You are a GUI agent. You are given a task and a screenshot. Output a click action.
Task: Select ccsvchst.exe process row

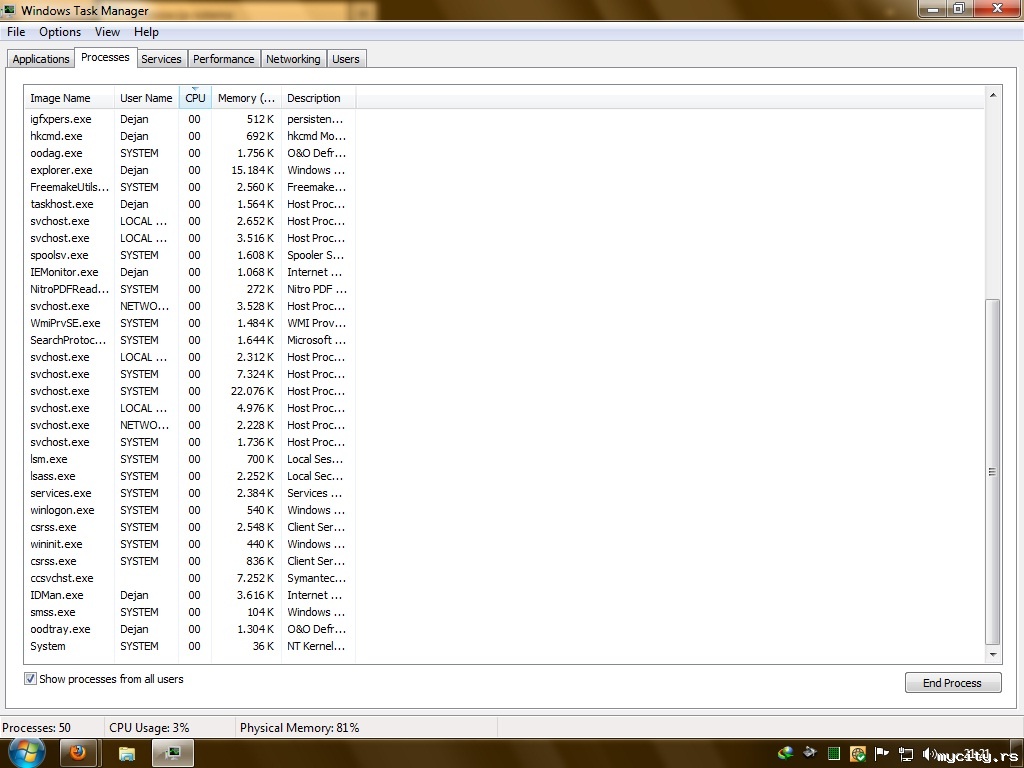point(189,578)
